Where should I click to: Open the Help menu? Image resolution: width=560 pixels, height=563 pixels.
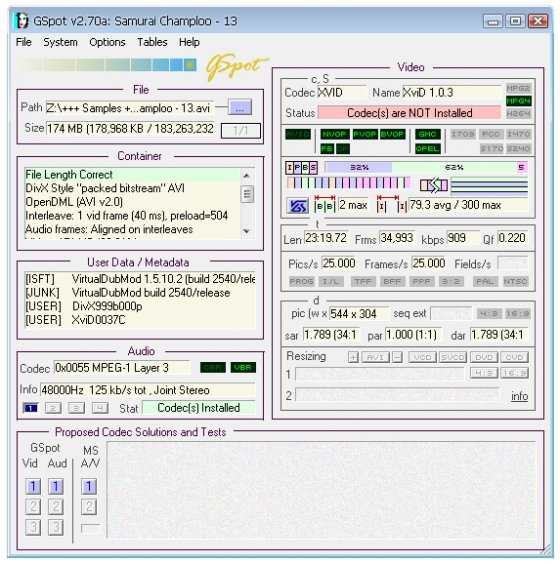pos(189,42)
